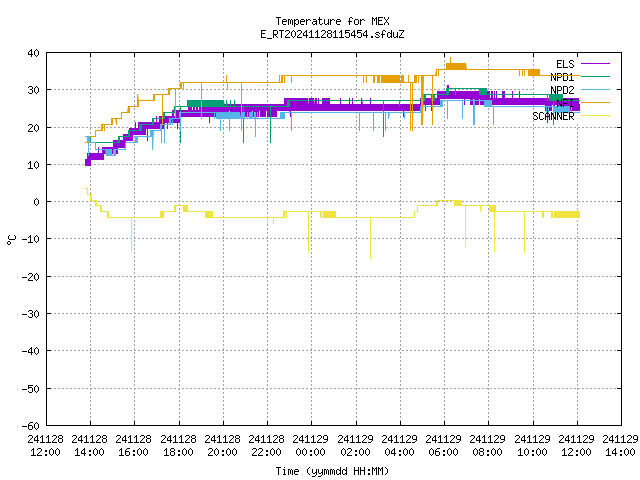The image size is (640, 480).
Task: Click the y-axis tick label -60
Action: (x=31, y=426)
